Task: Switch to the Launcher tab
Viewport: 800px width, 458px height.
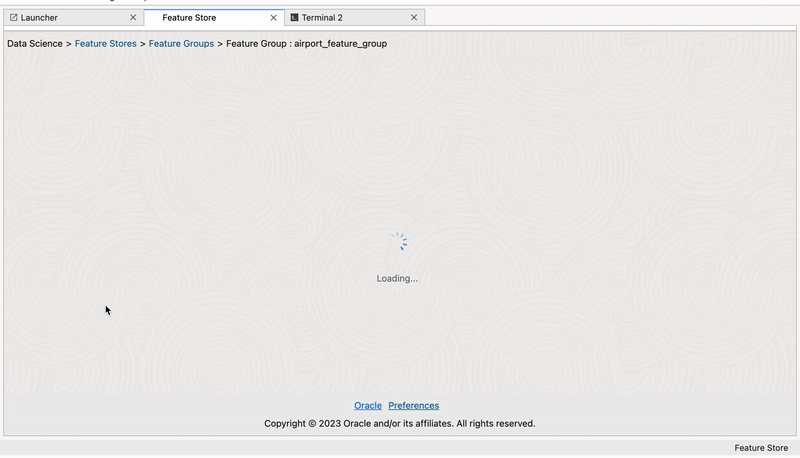Action: pos(73,17)
